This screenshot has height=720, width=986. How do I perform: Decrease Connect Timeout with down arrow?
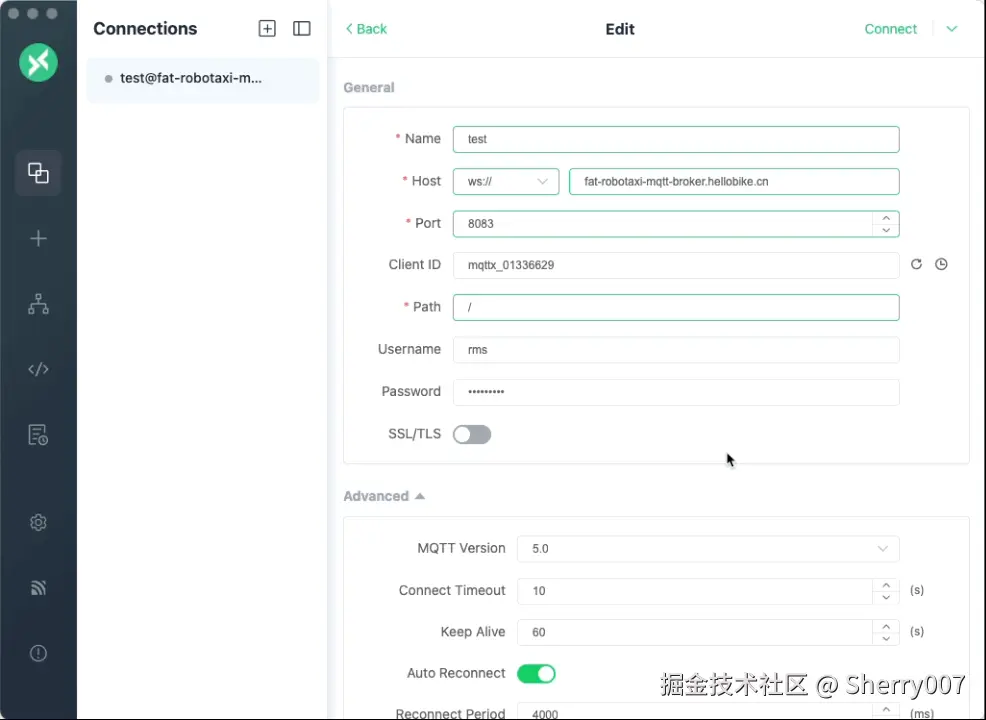[x=886, y=597]
